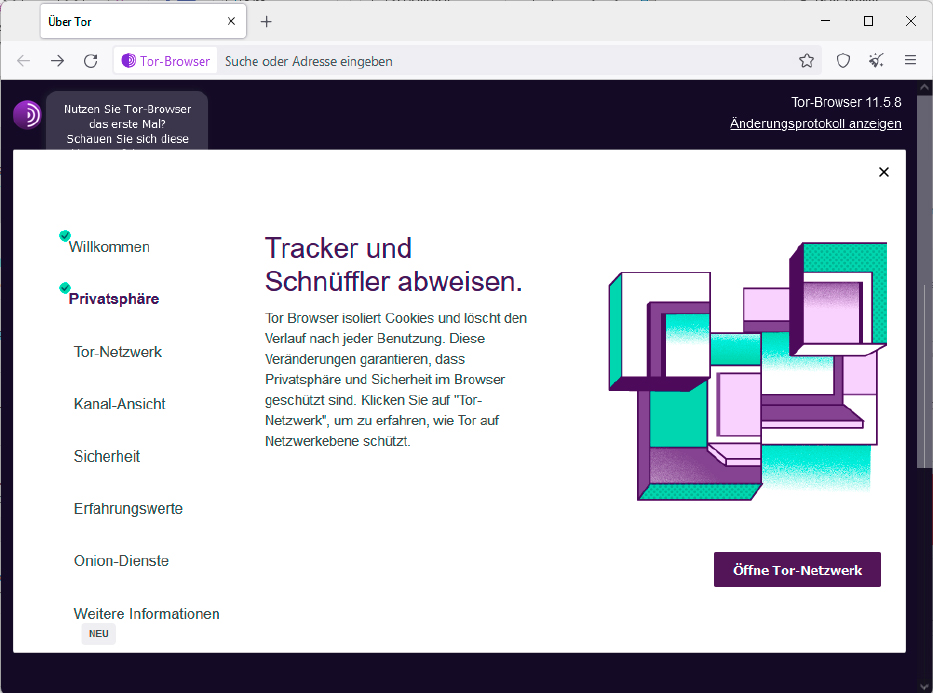Click the scrollbar up arrow
Viewport: 933px width, 693px height.
[x=924, y=87]
